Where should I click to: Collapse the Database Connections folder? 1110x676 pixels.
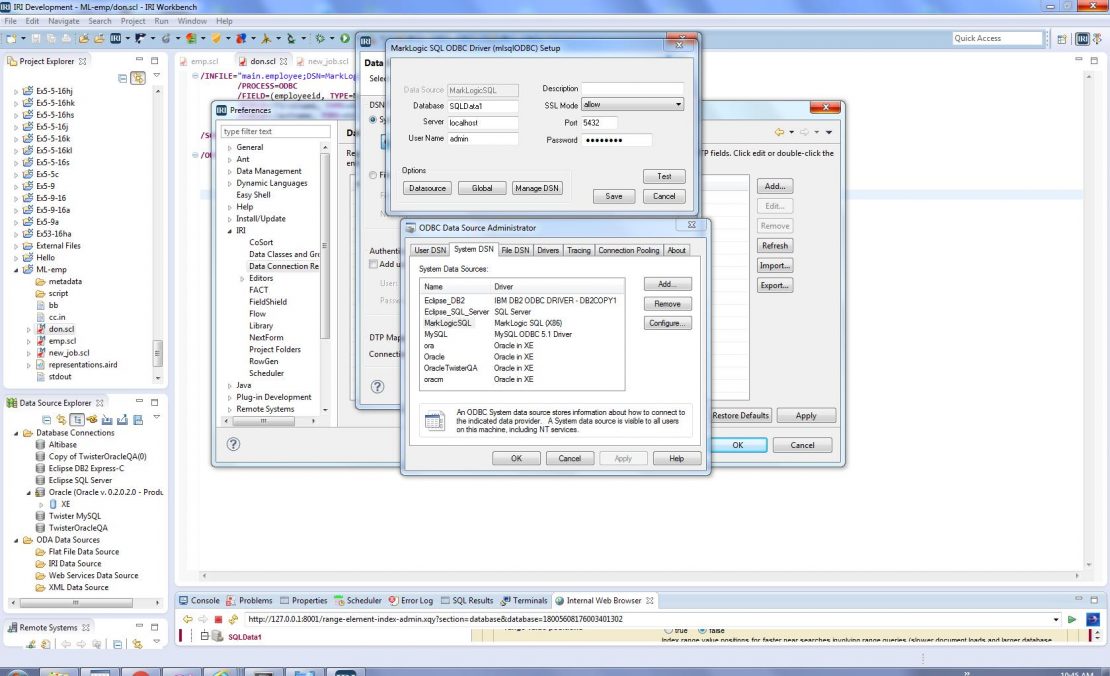tap(16, 433)
